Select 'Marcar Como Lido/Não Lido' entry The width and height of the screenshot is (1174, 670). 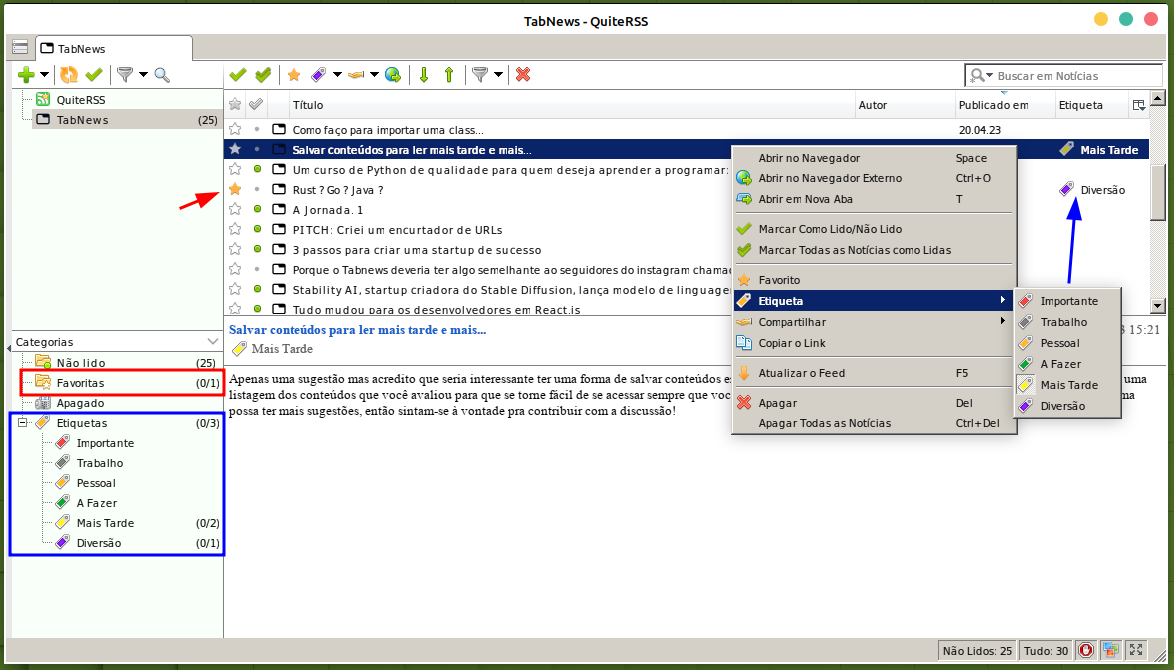tap(874, 229)
